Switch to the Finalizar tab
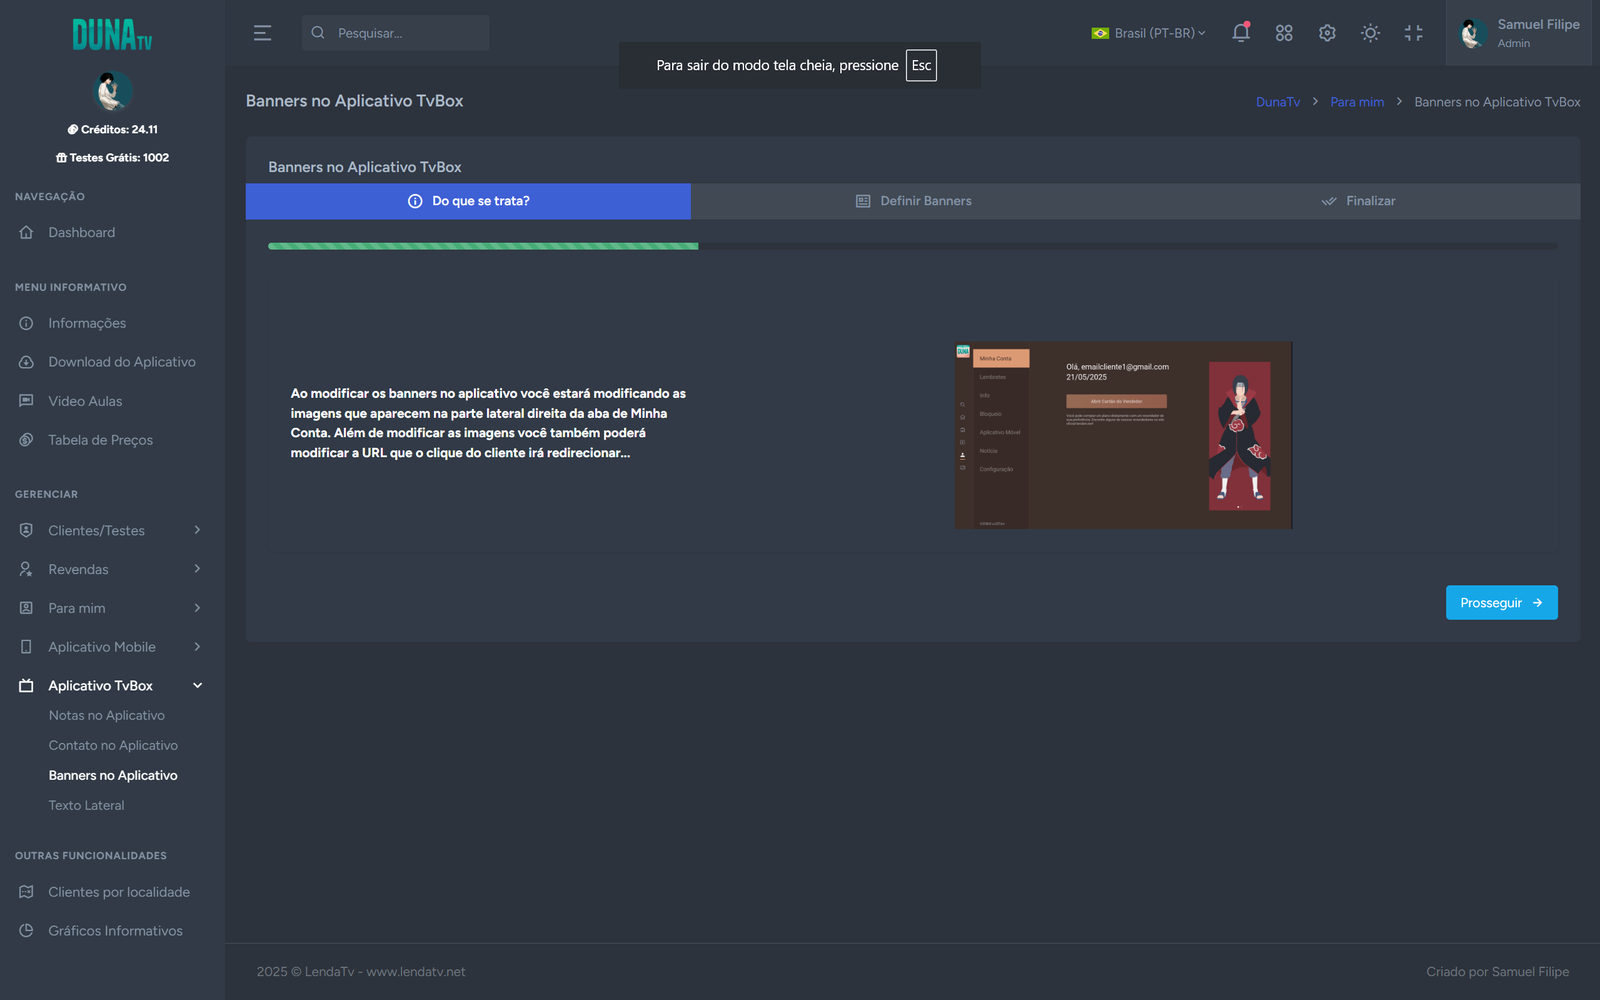The image size is (1600, 1000). 1358,201
